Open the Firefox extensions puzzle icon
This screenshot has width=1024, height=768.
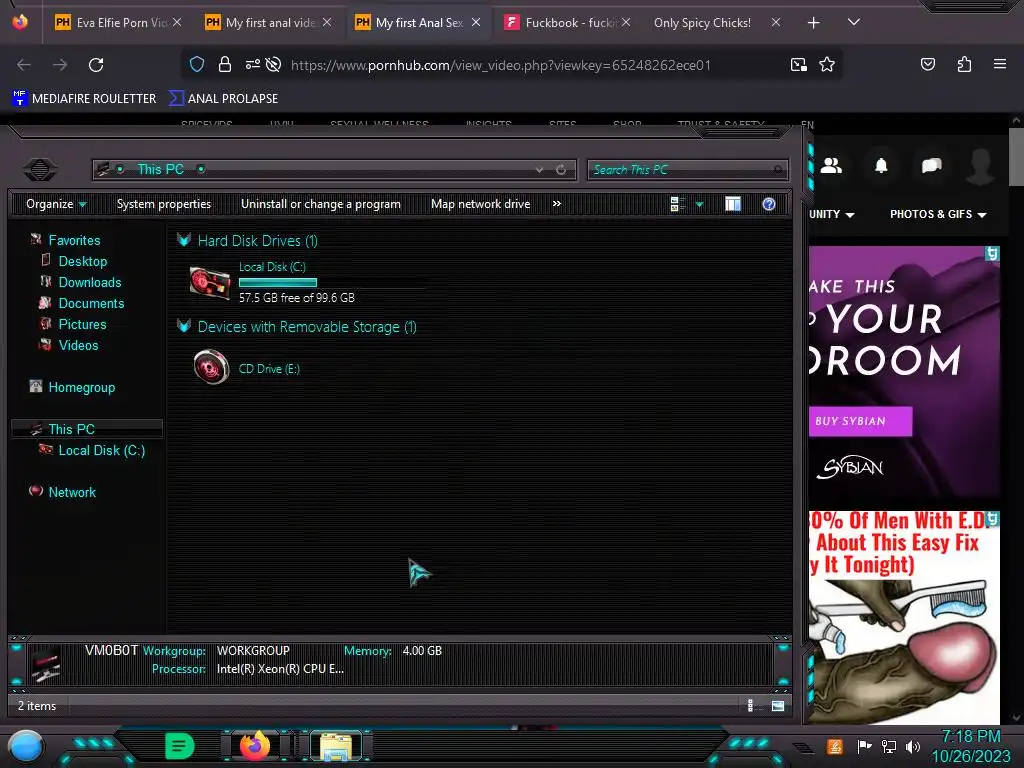point(964,64)
